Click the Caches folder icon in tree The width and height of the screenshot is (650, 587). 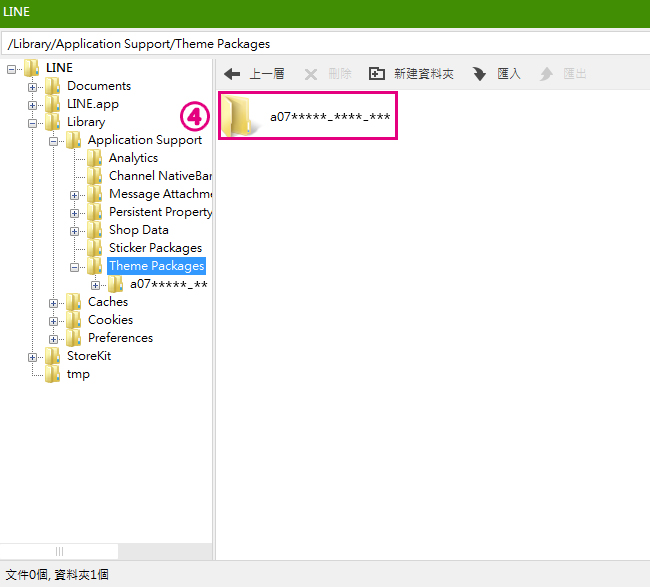point(73,302)
